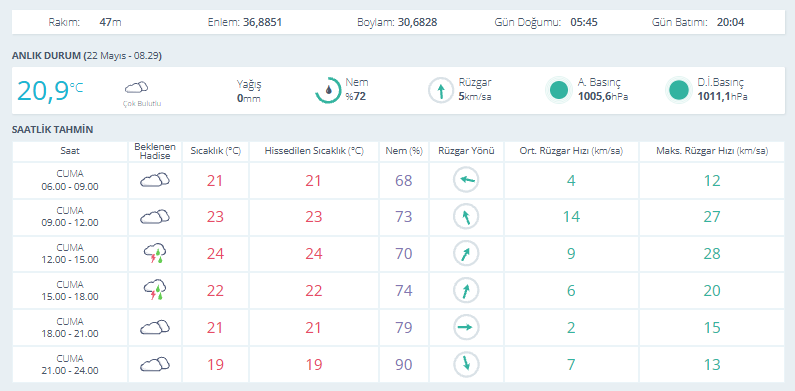Image resolution: width=795 pixels, height=391 pixels.
Task: Click wind direction arrow for 21.00 - 24.00
Action: [466, 364]
